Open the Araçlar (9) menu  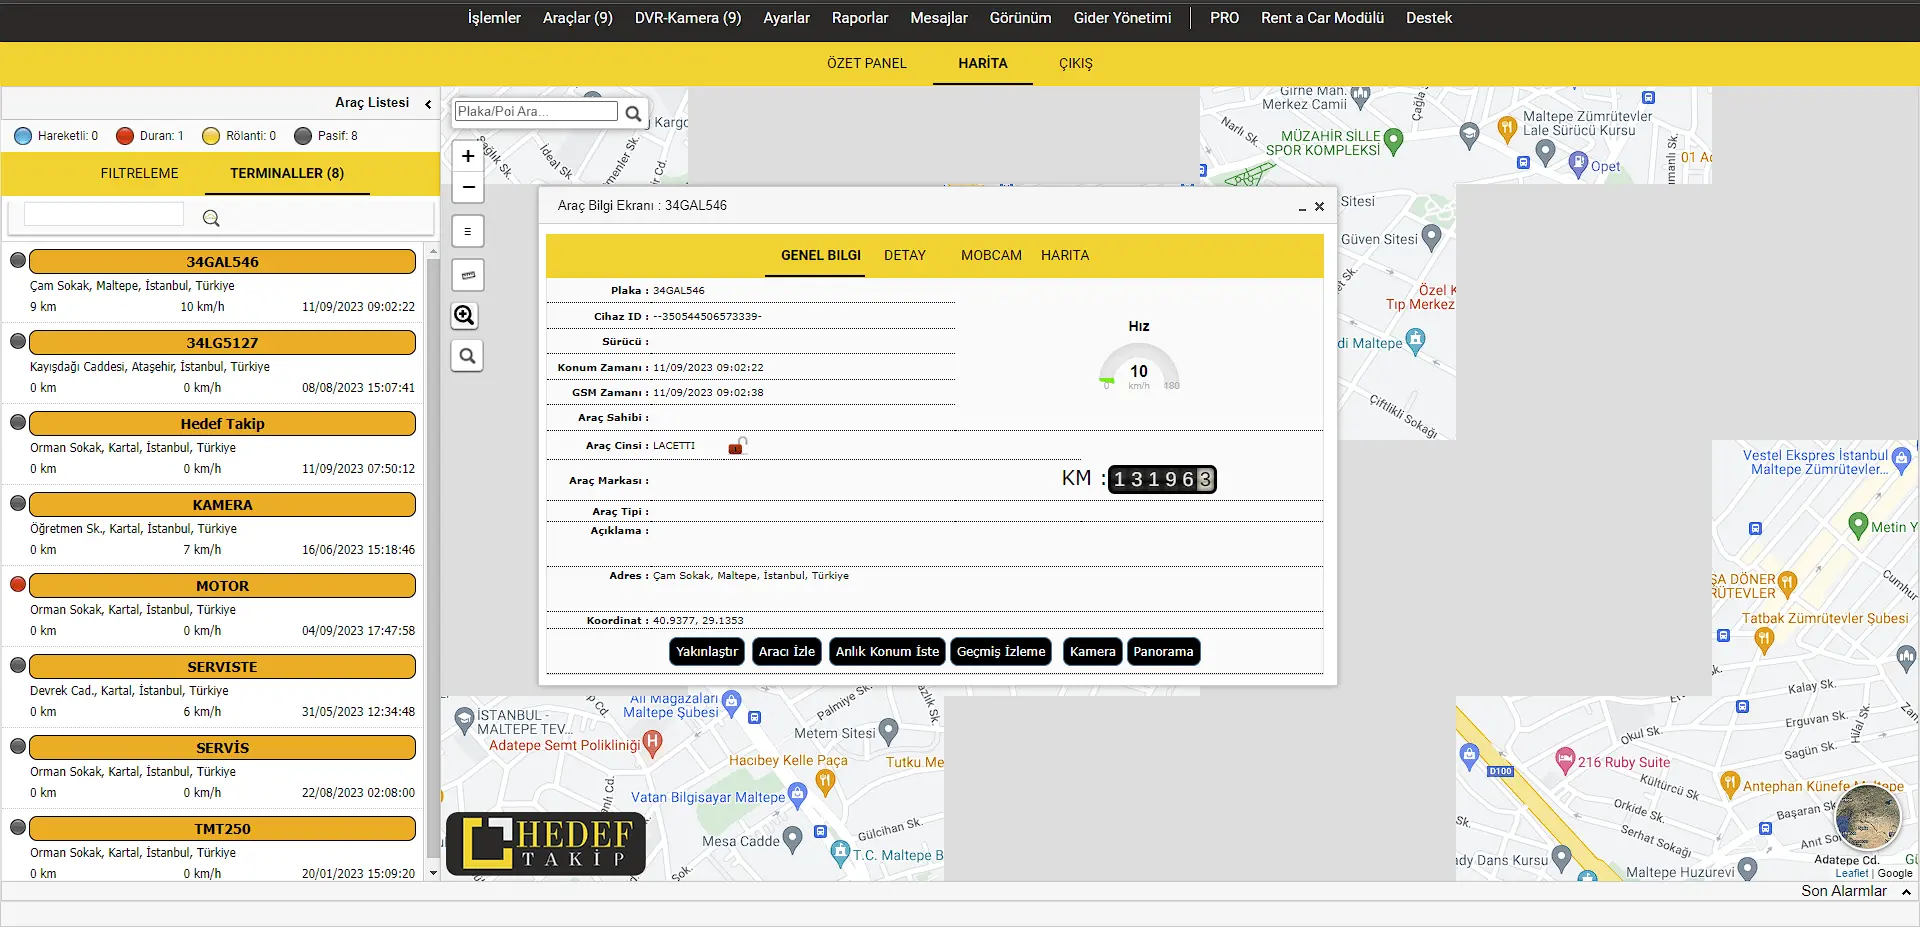[578, 18]
